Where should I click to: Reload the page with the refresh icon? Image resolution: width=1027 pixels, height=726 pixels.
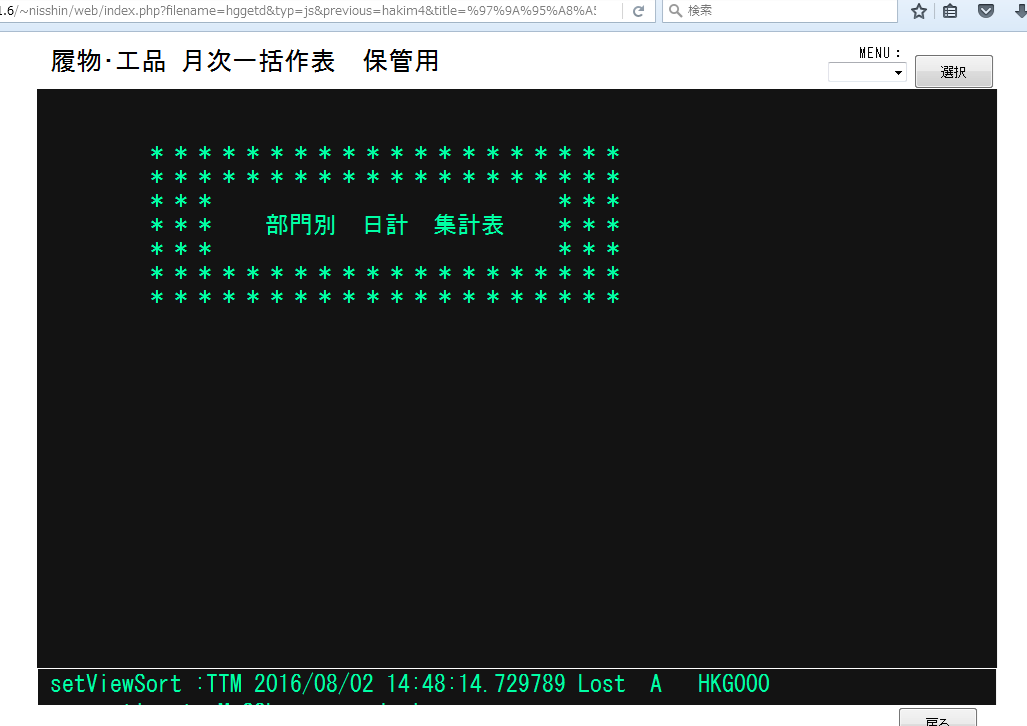(637, 11)
